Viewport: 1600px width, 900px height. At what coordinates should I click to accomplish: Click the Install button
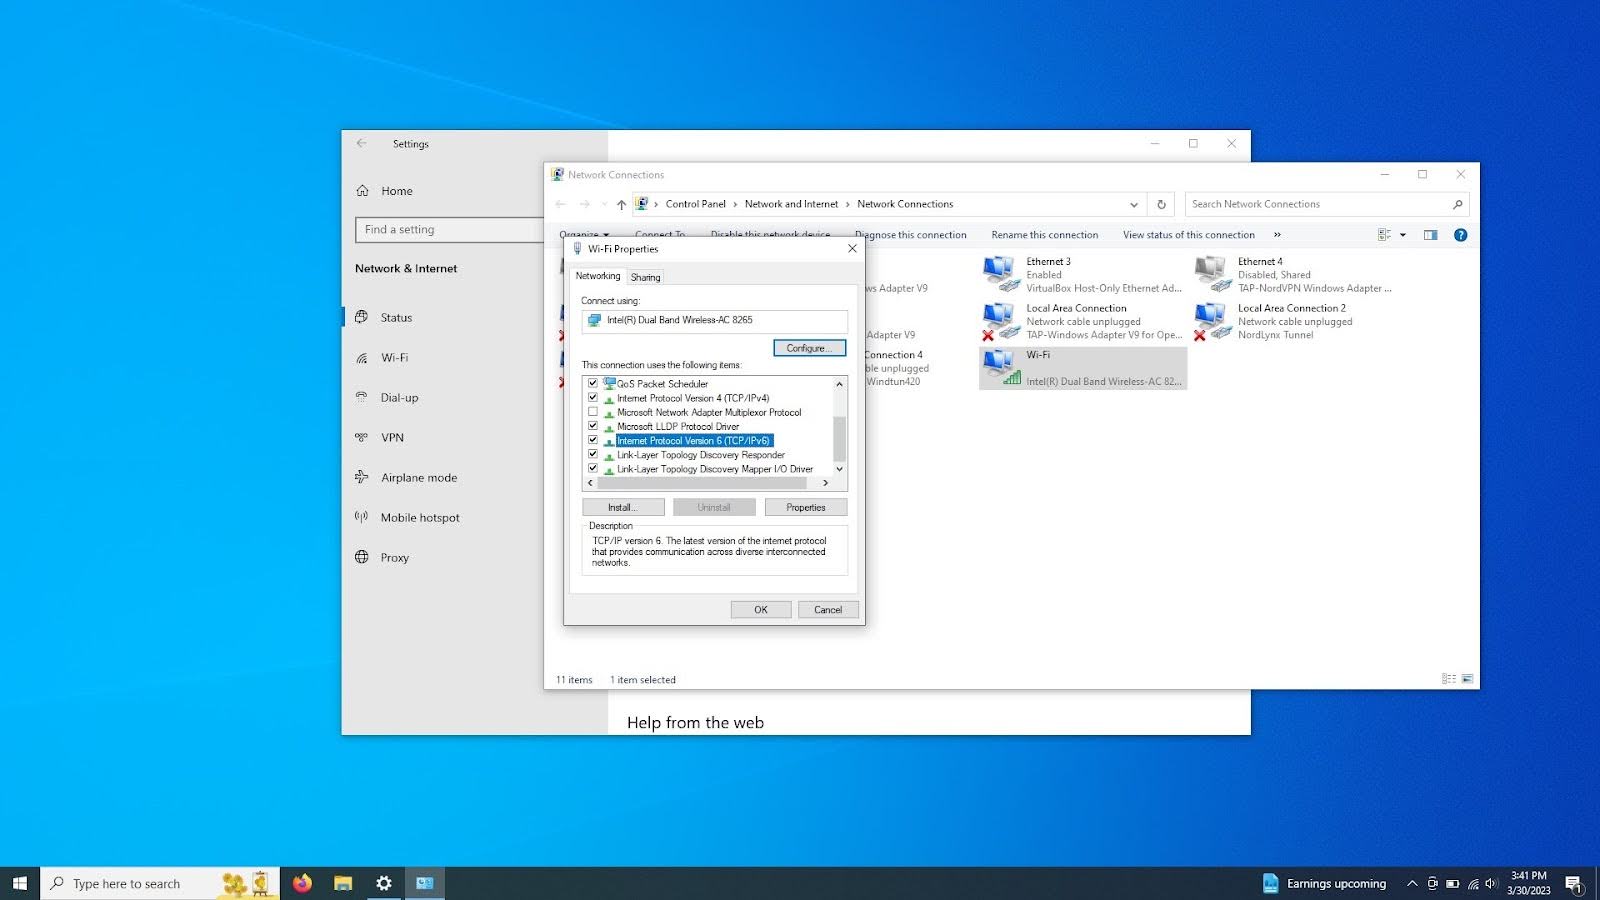pos(623,507)
